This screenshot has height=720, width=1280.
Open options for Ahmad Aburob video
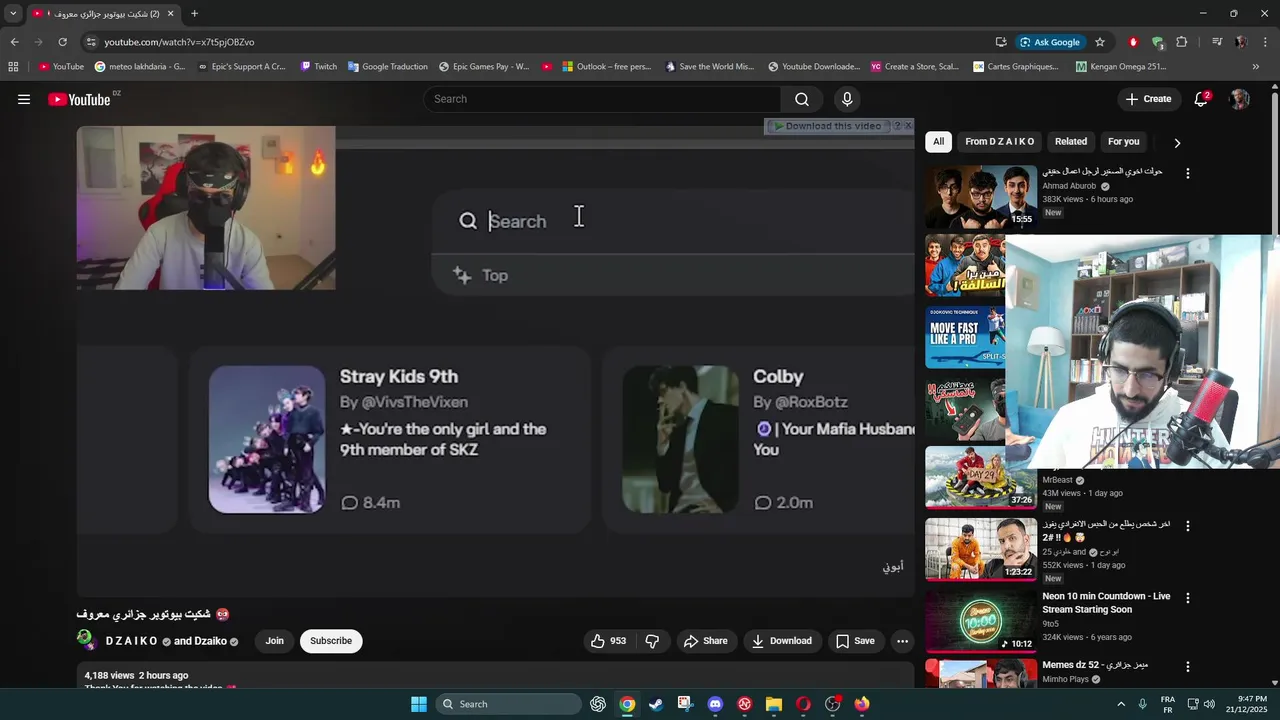coord(1188,173)
